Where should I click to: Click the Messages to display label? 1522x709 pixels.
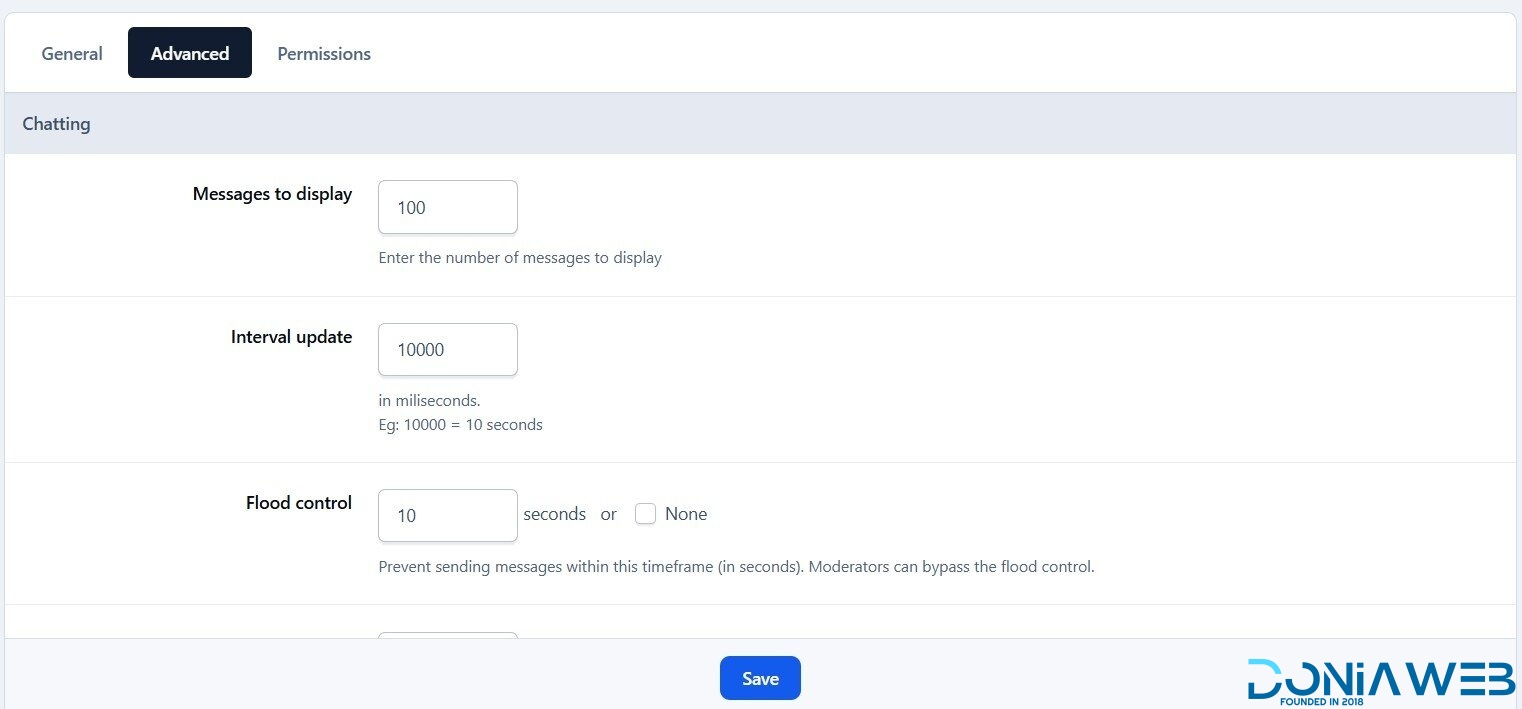tap(272, 194)
